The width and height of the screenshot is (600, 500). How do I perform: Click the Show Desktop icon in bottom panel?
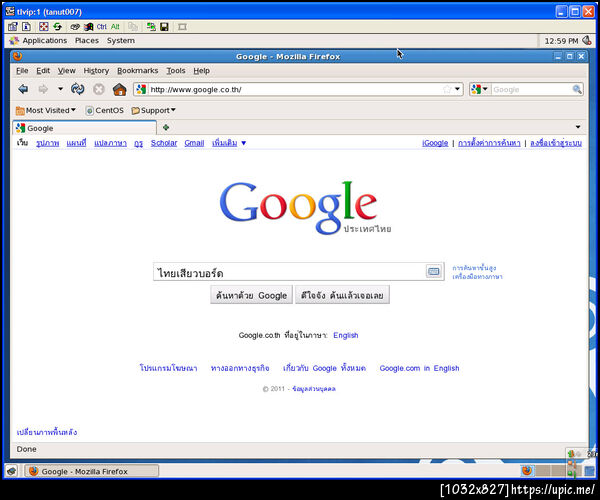pyautogui.click(x=12, y=471)
